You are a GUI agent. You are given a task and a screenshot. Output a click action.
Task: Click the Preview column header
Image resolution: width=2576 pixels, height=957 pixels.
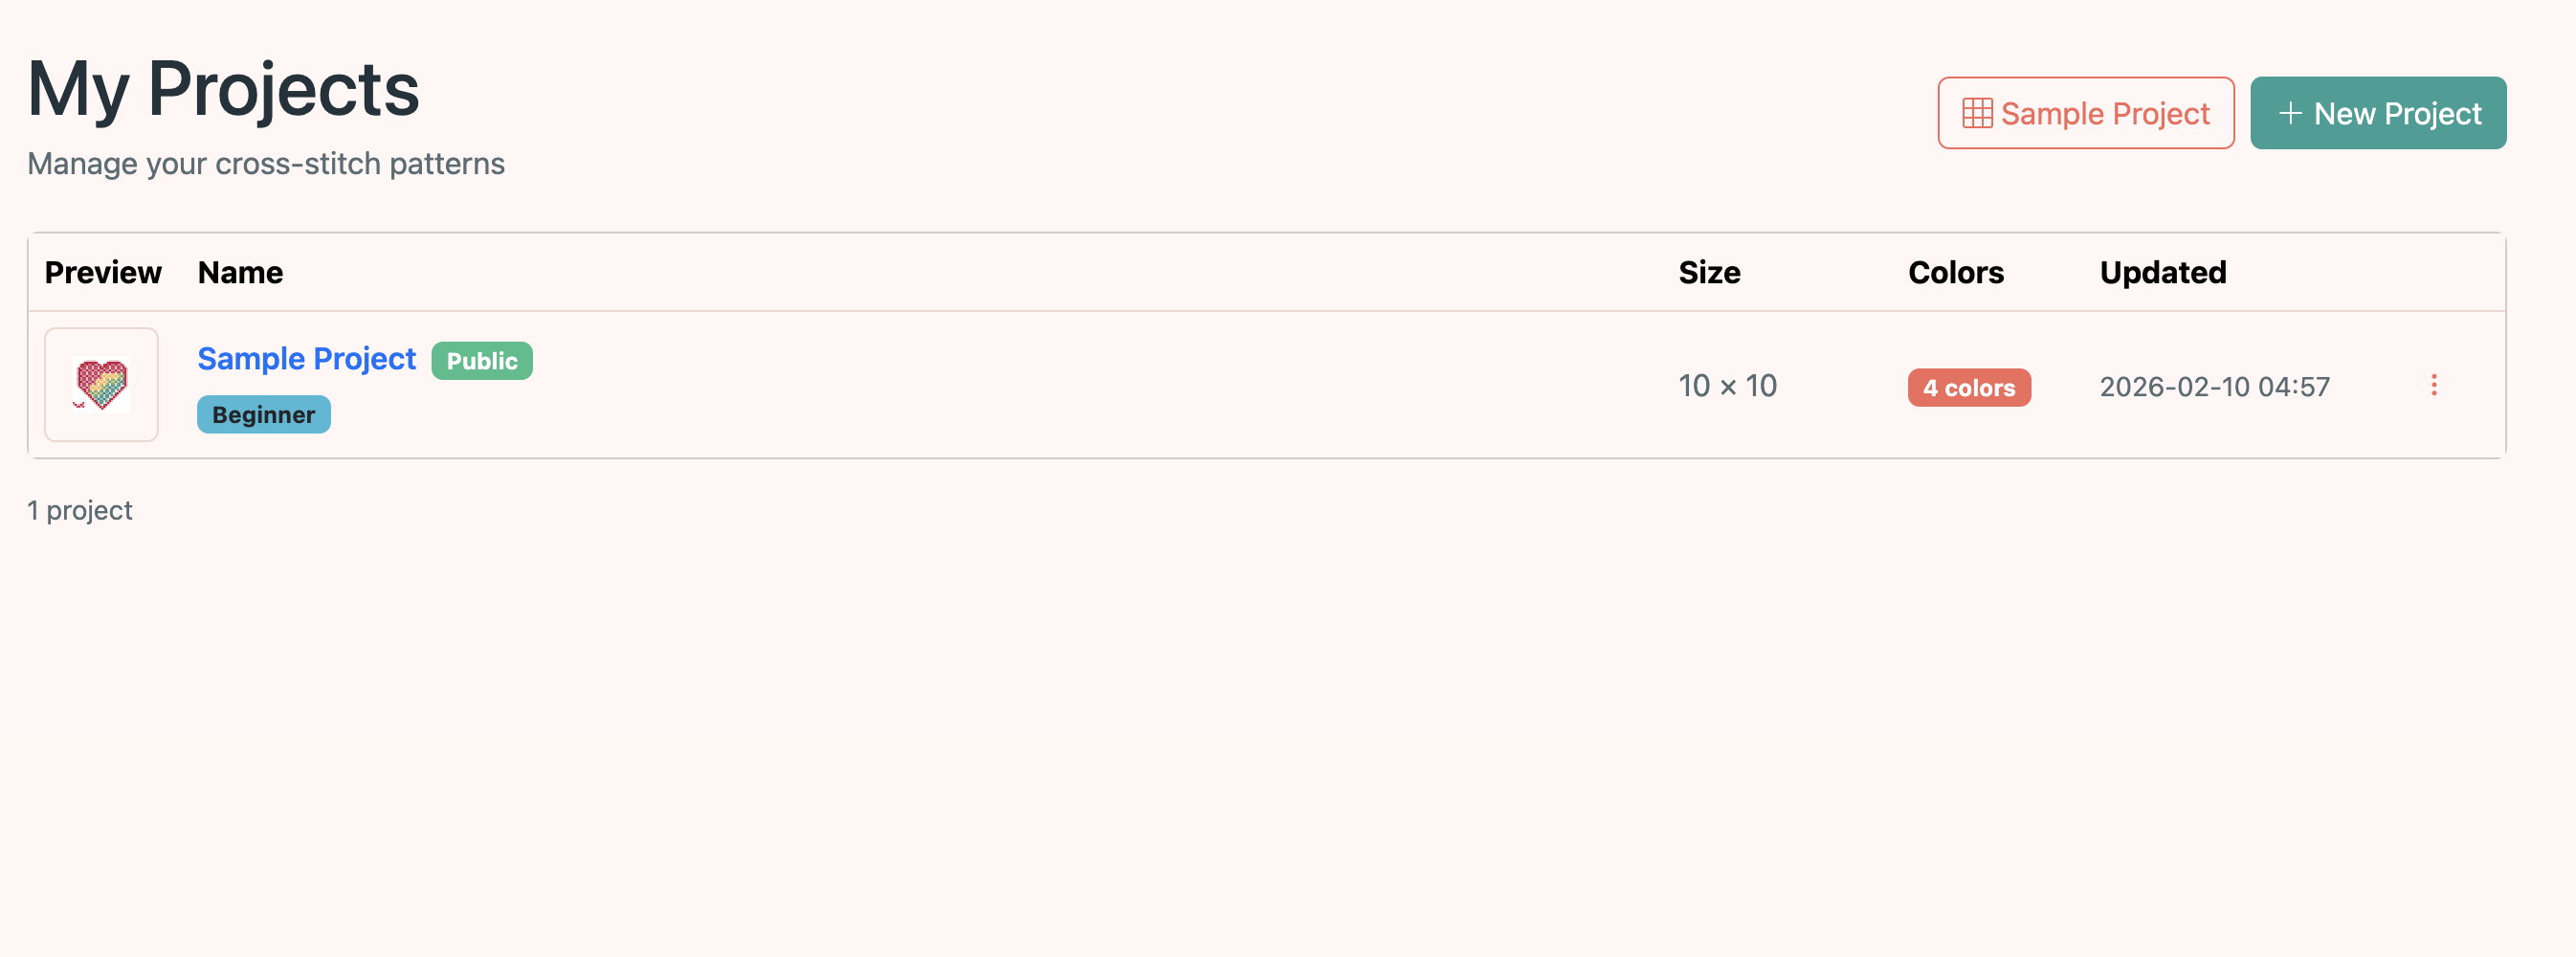tap(103, 271)
